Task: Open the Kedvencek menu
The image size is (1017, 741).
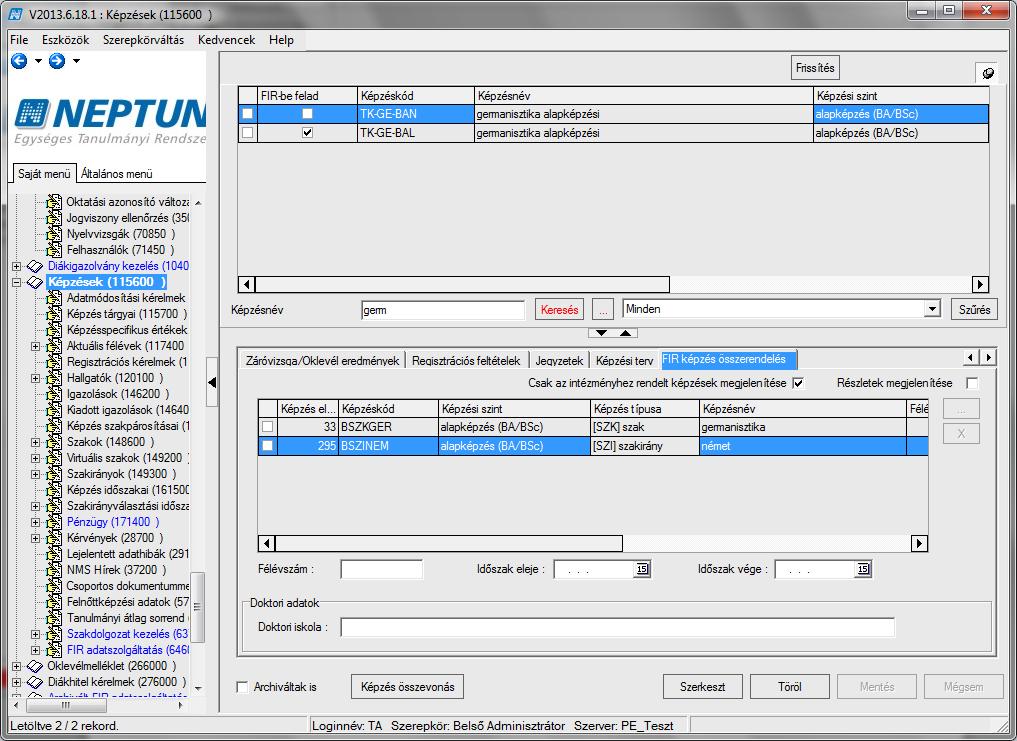Action: [x=226, y=40]
